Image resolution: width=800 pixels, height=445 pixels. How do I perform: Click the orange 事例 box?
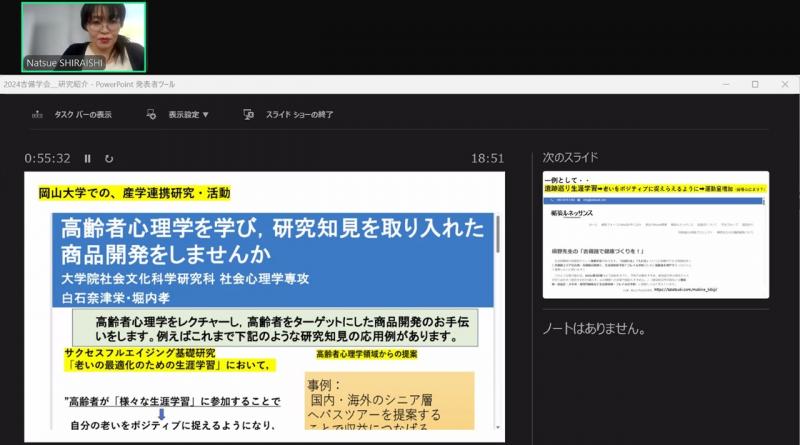[389, 401]
